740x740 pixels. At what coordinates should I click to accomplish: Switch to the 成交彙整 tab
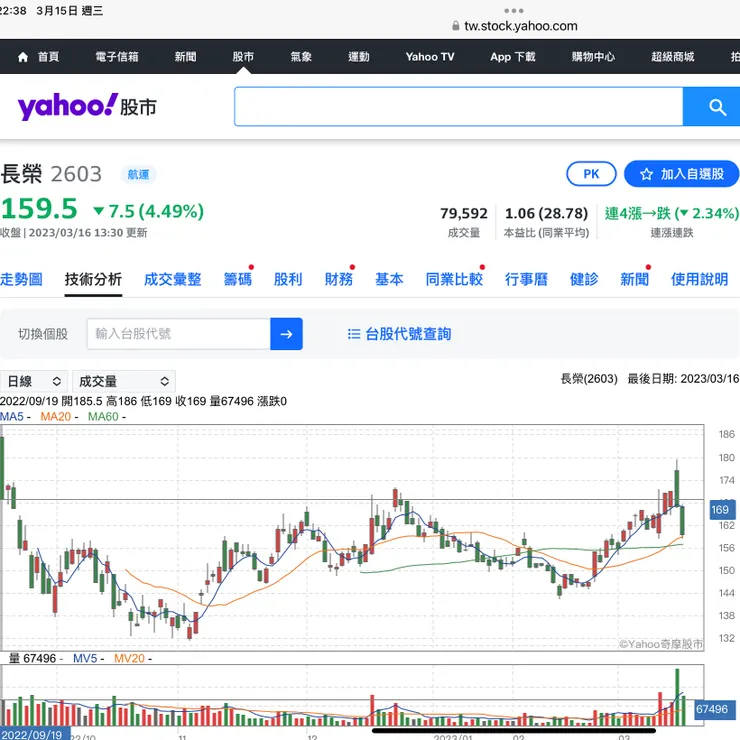[172, 279]
